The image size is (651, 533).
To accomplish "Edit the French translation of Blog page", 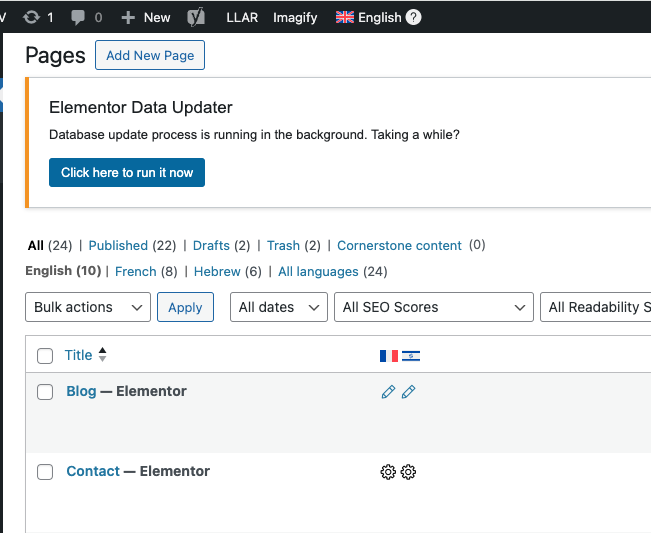I will point(388,391).
